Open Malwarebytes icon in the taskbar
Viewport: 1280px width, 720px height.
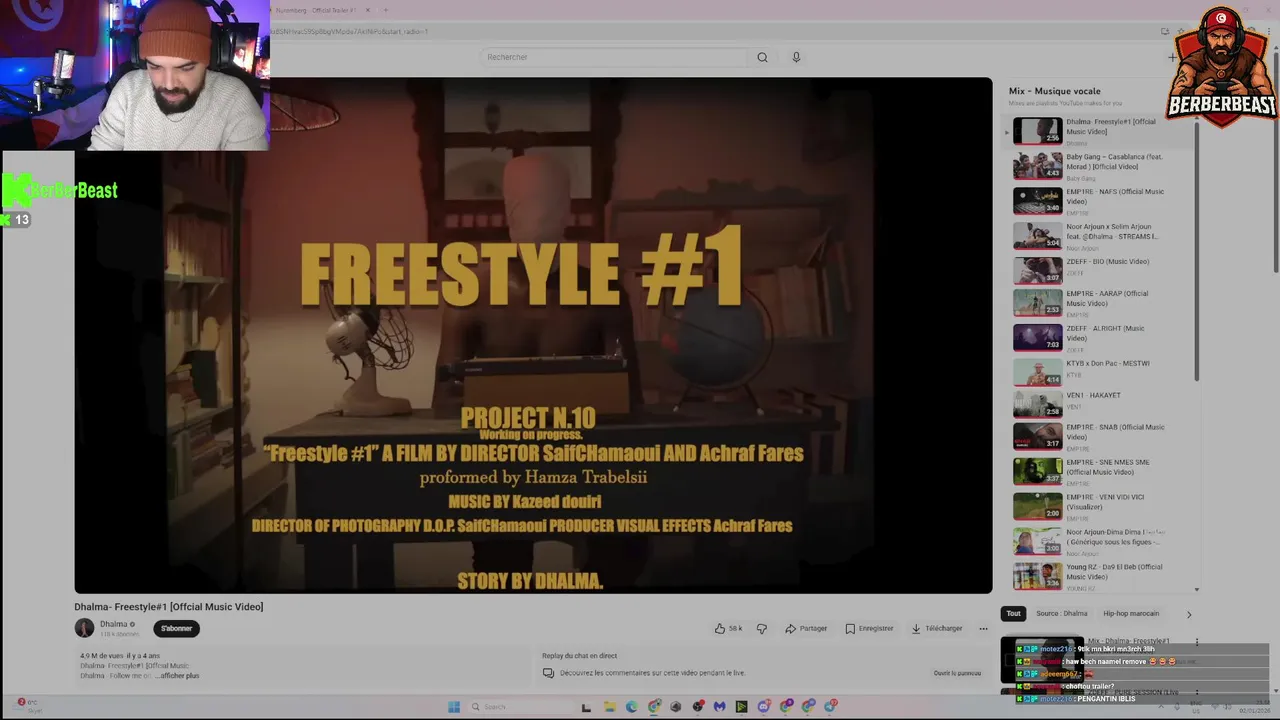pos(719,707)
